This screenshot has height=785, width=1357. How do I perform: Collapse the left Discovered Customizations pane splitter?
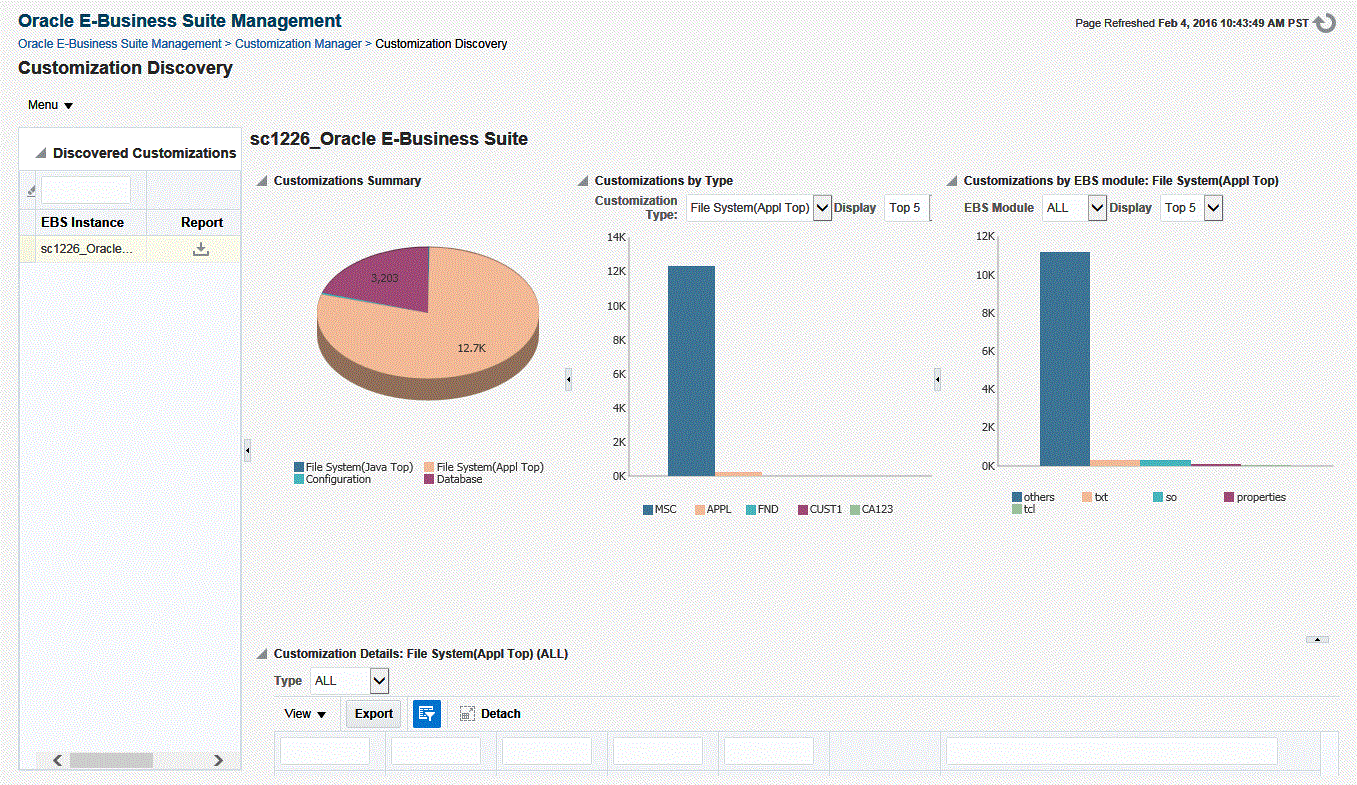coord(247,451)
